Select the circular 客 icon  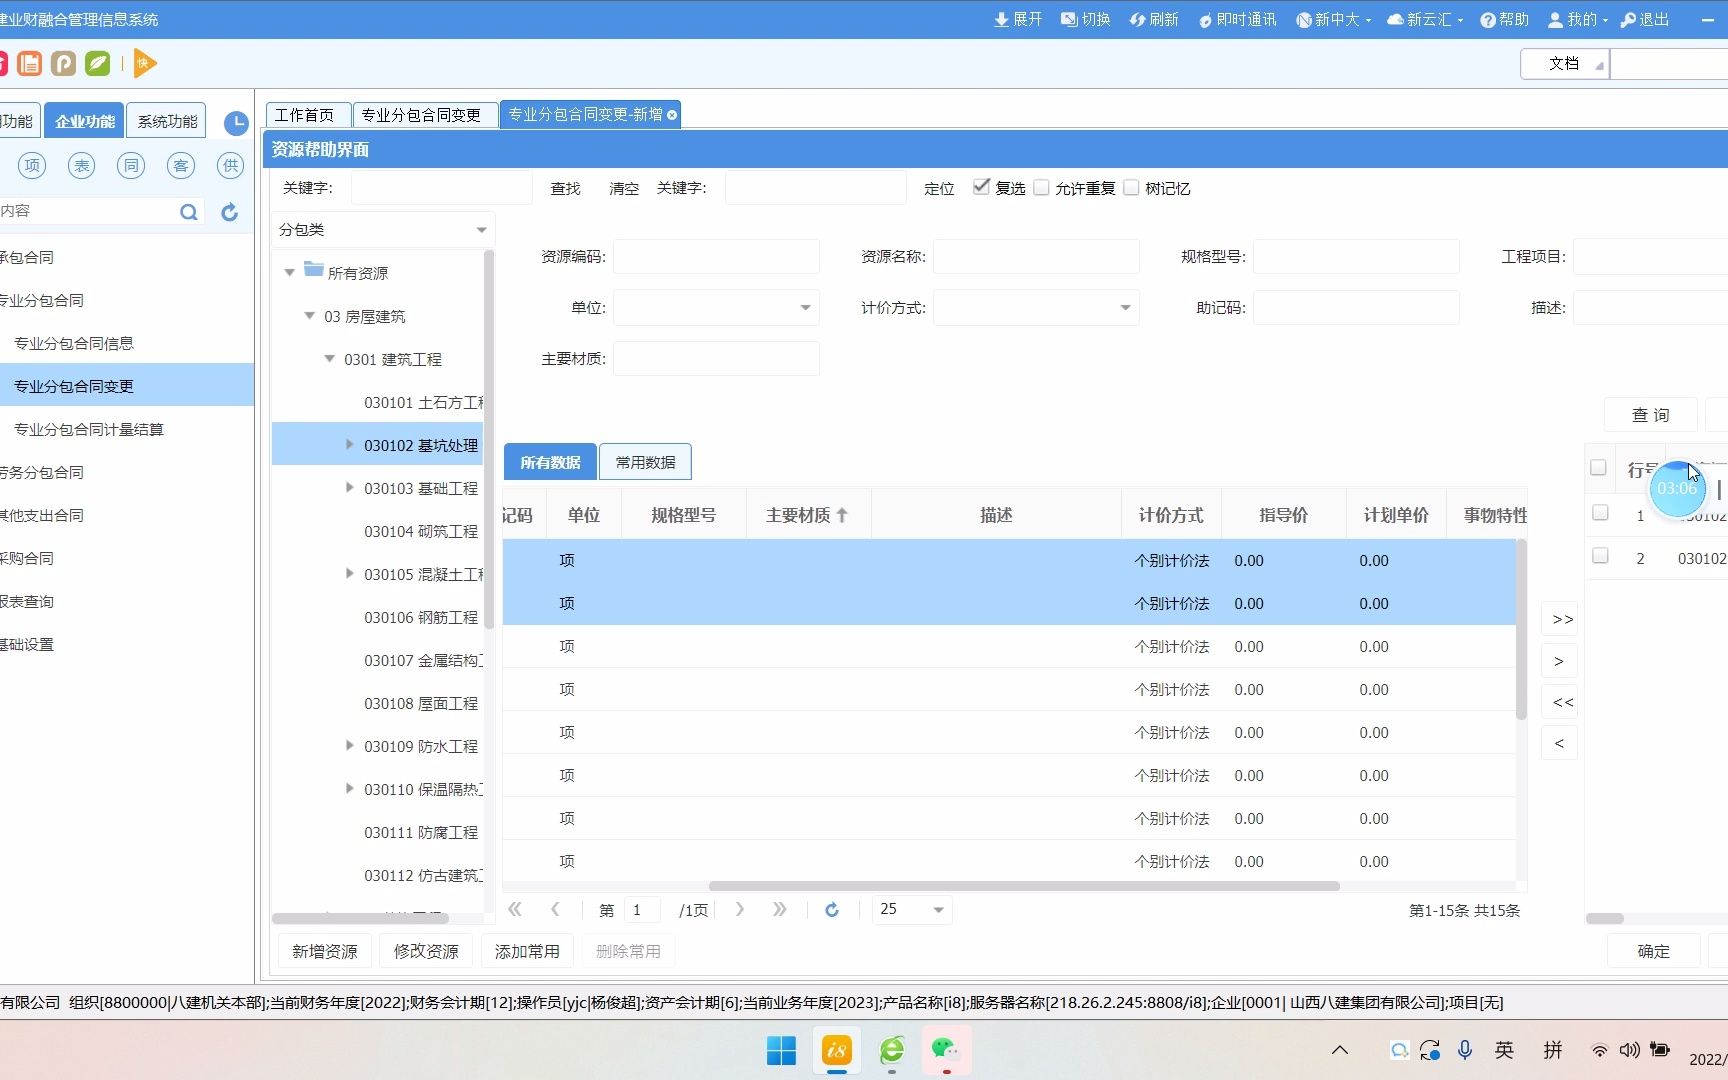coord(181,165)
